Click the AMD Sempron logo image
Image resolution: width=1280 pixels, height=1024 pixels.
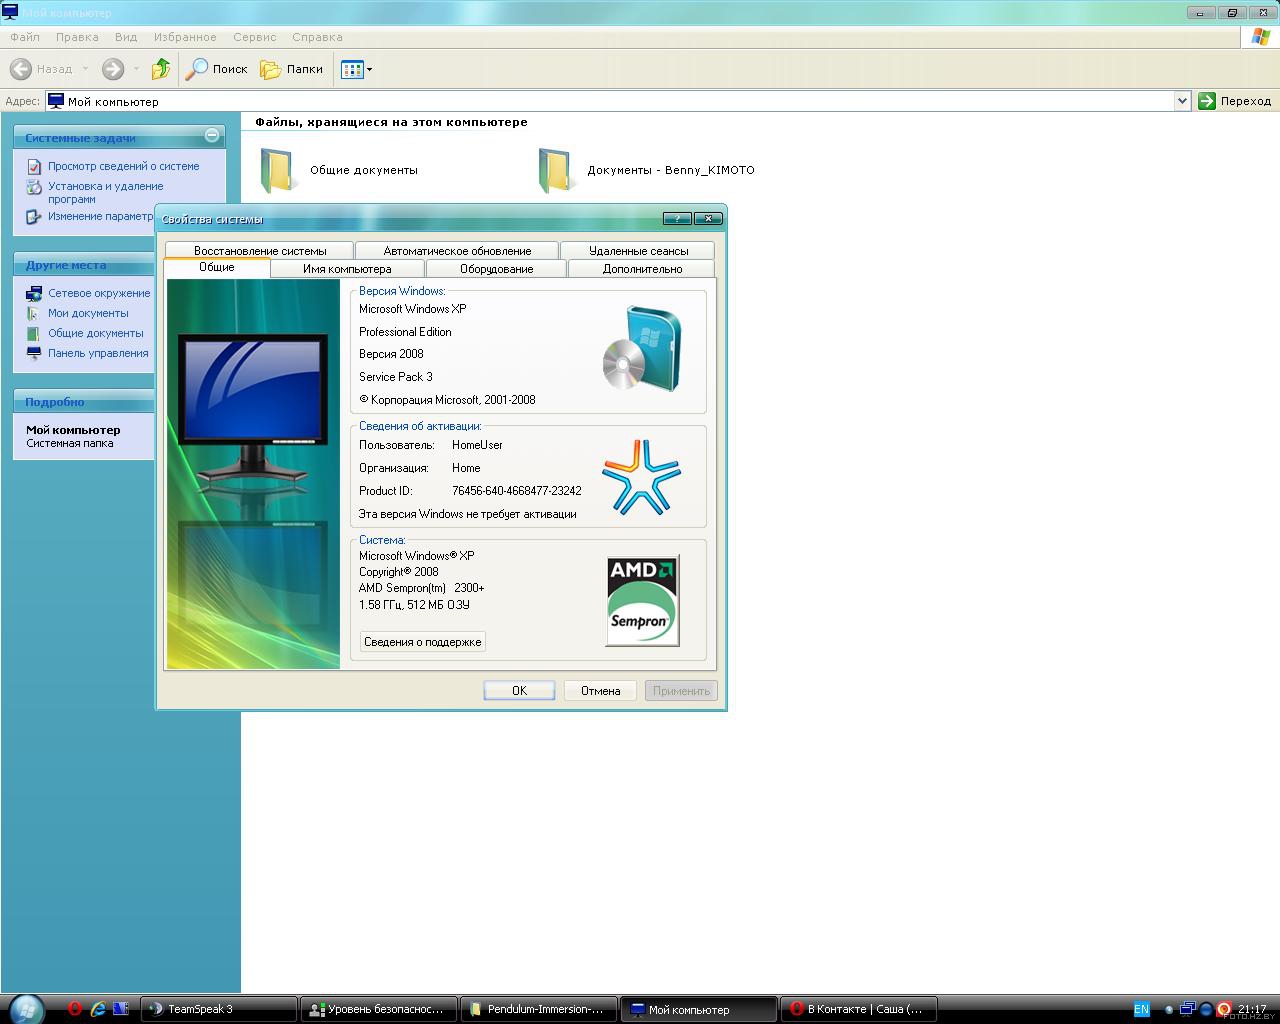[x=643, y=600]
